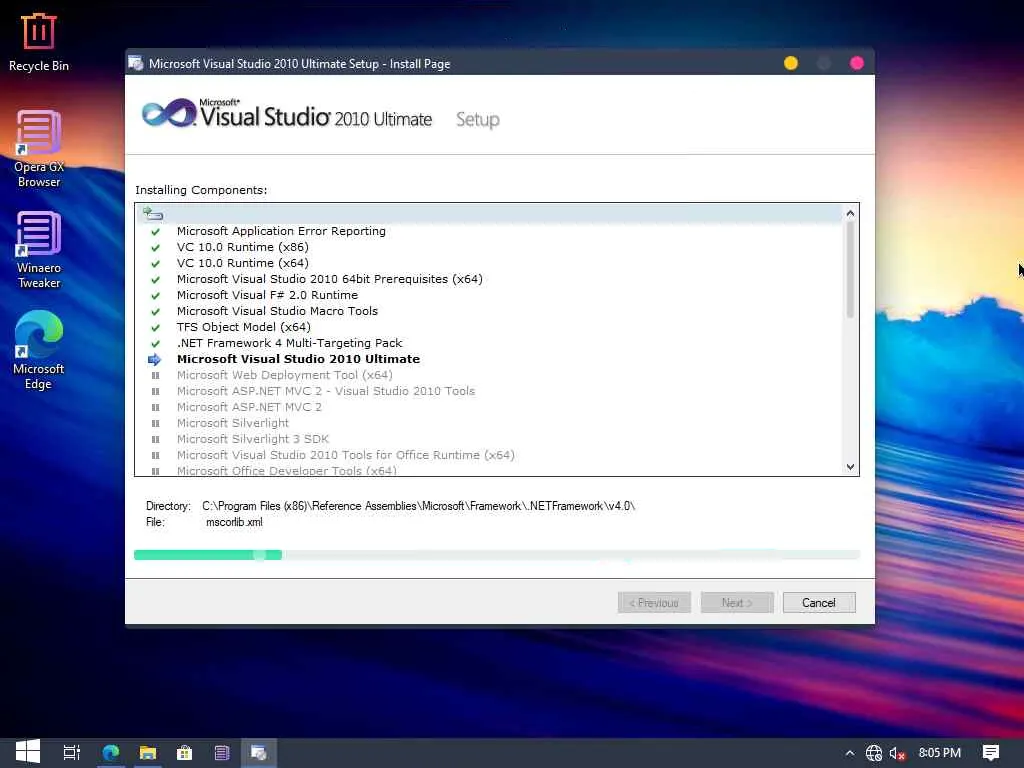The width and height of the screenshot is (1024, 768).
Task: Open Microsoft Store from the taskbar
Action: (185, 752)
